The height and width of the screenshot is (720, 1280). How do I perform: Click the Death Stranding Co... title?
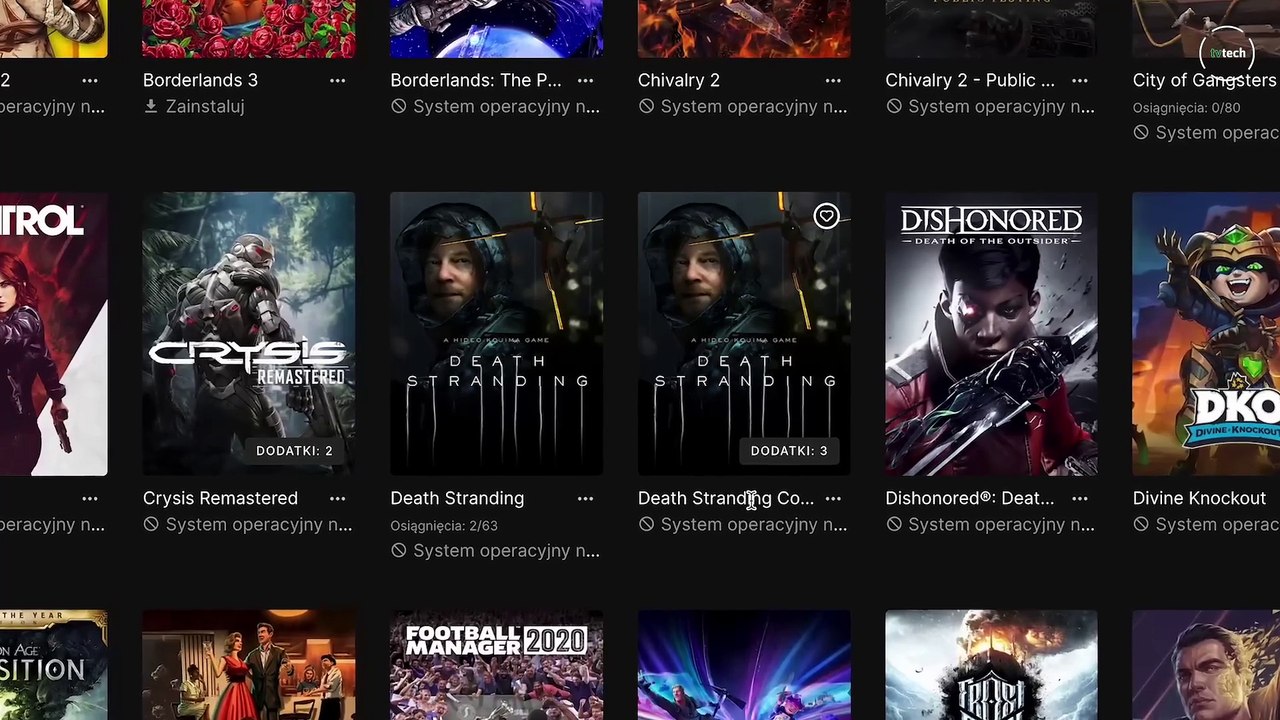pos(726,498)
